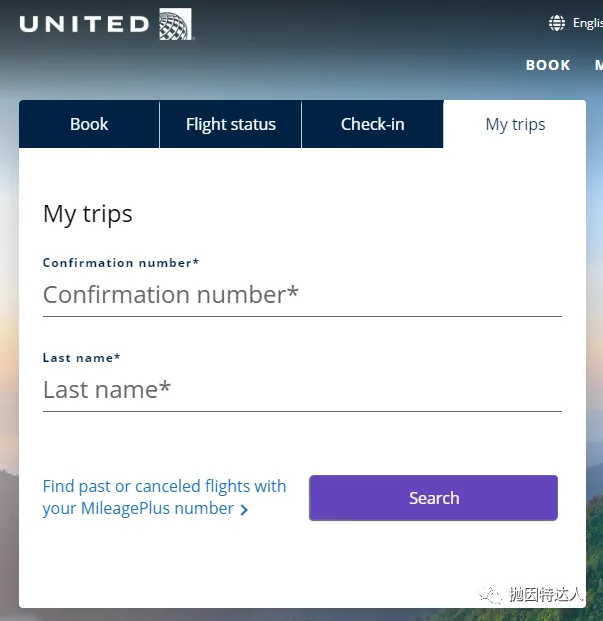Click the WeChat watermark icon

coord(490,594)
